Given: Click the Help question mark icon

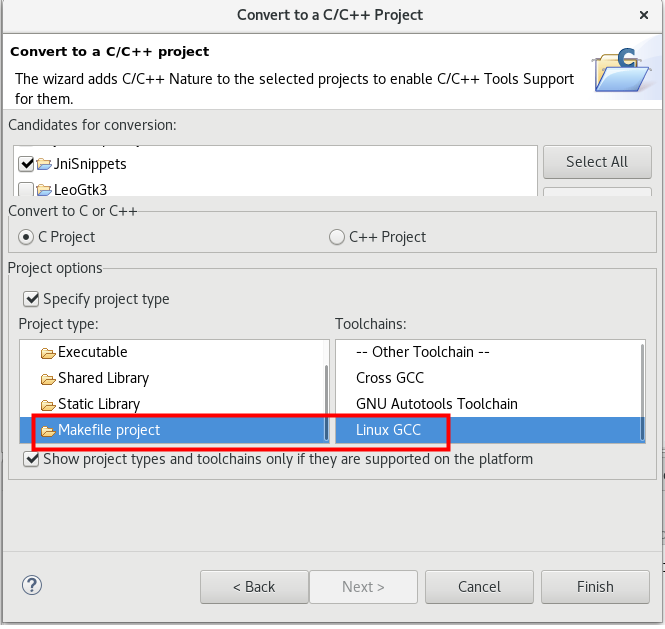Looking at the screenshot, I should click(x=32, y=585).
